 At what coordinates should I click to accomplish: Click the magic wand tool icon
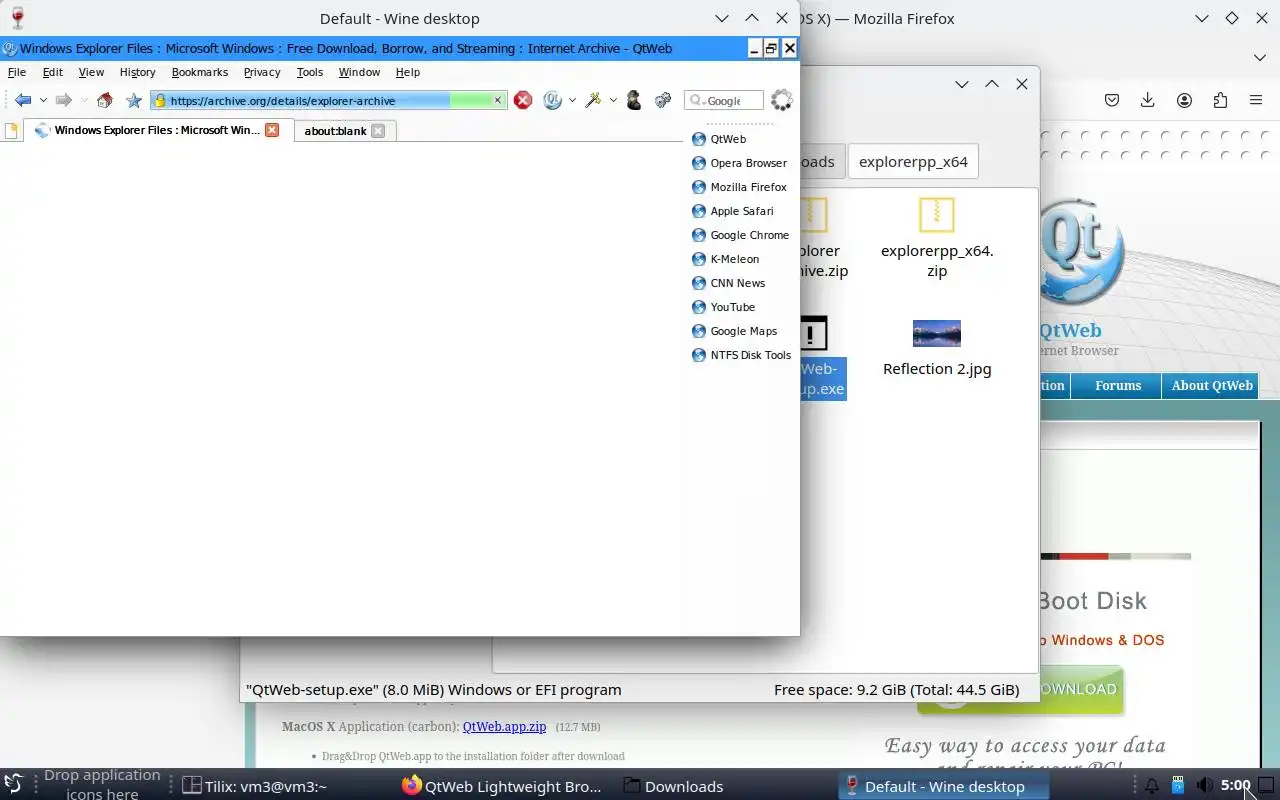point(593,100)
